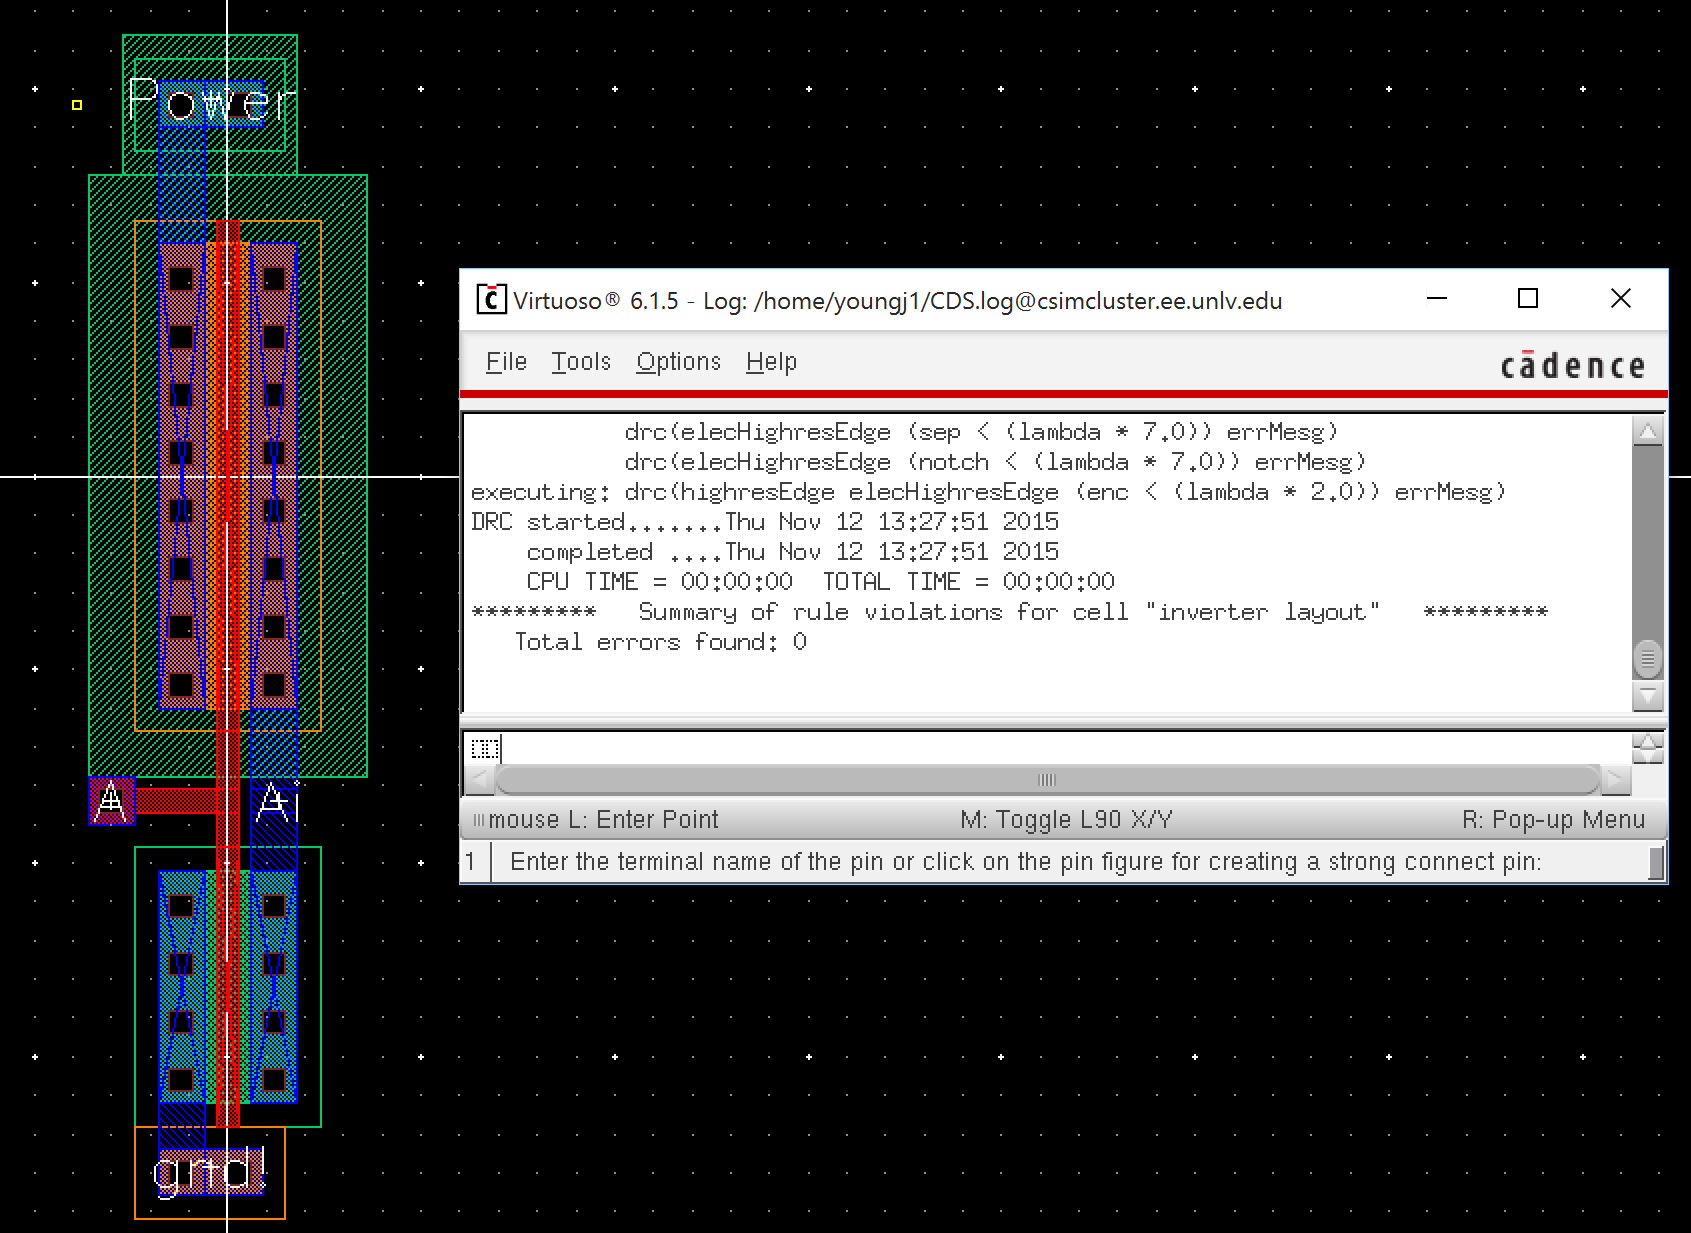This screenshot has height=1233, width=1691.
Task: Click the command scrollbar left arrow
Action: pyautogui.click(x=479, y=780)
